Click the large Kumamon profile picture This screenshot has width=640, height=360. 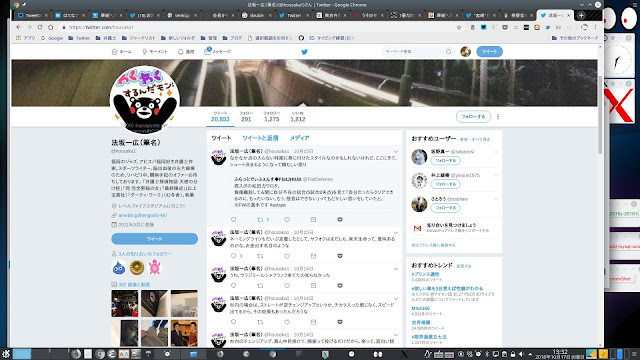pyautogui.click(x=145, y=101)
